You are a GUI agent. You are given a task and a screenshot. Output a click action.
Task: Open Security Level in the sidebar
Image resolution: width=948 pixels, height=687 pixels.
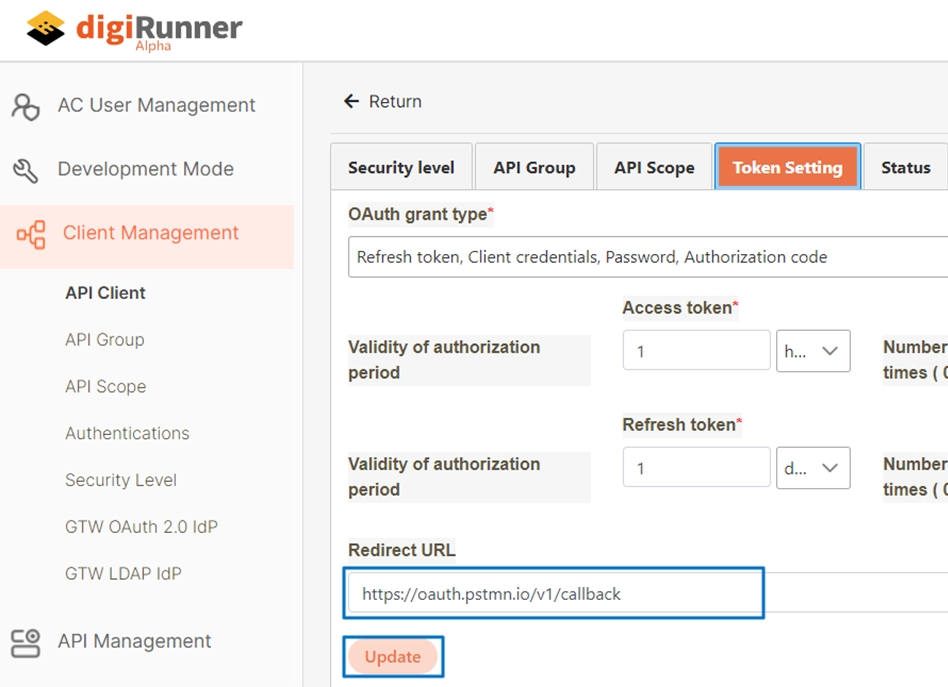pyautogui.click(x=121, y=480)
